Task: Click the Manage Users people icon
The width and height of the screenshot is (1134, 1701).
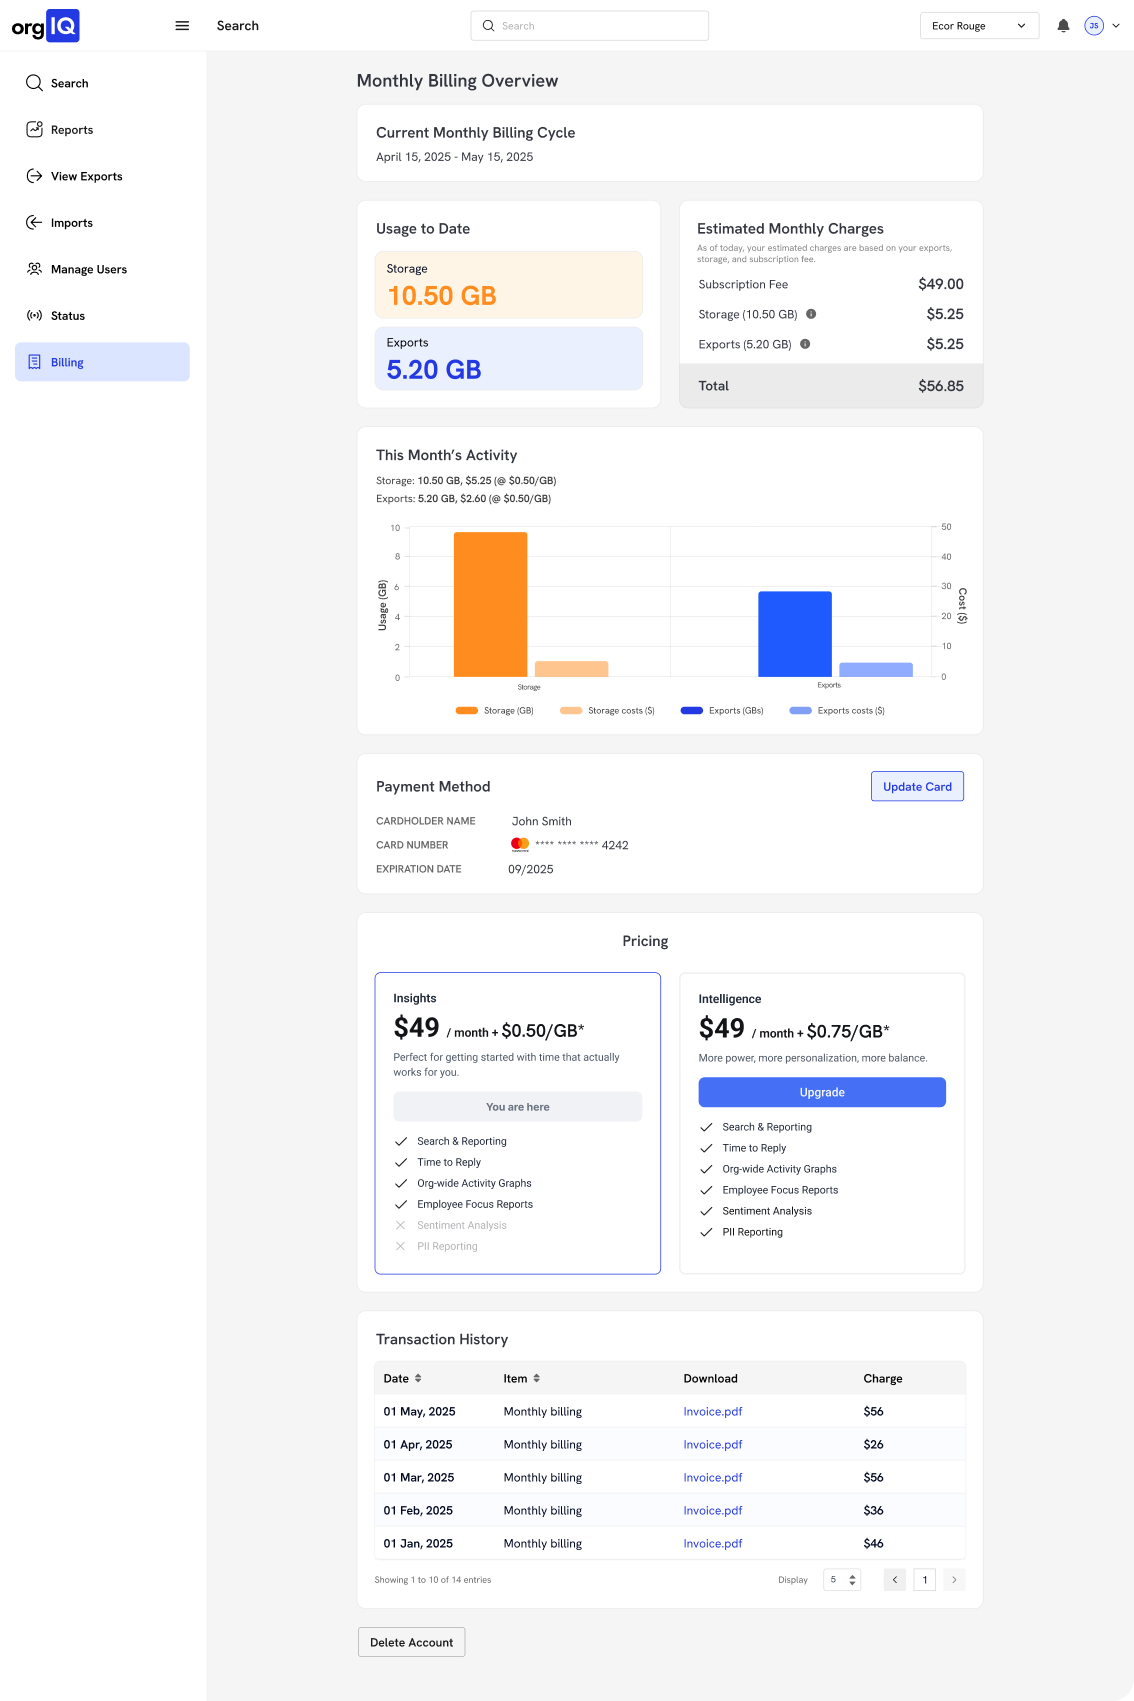Action: [34, 269]
